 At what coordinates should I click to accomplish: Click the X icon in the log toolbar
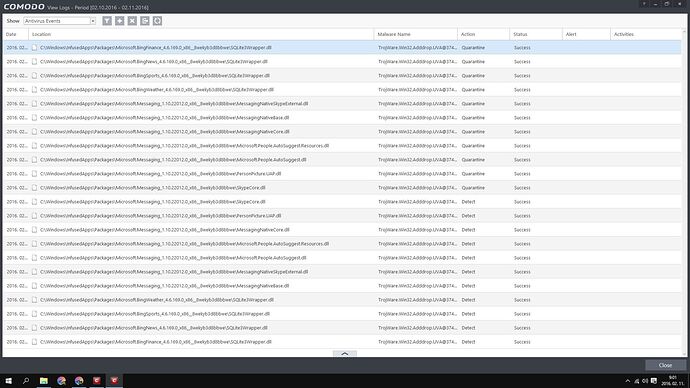point(132,21)
